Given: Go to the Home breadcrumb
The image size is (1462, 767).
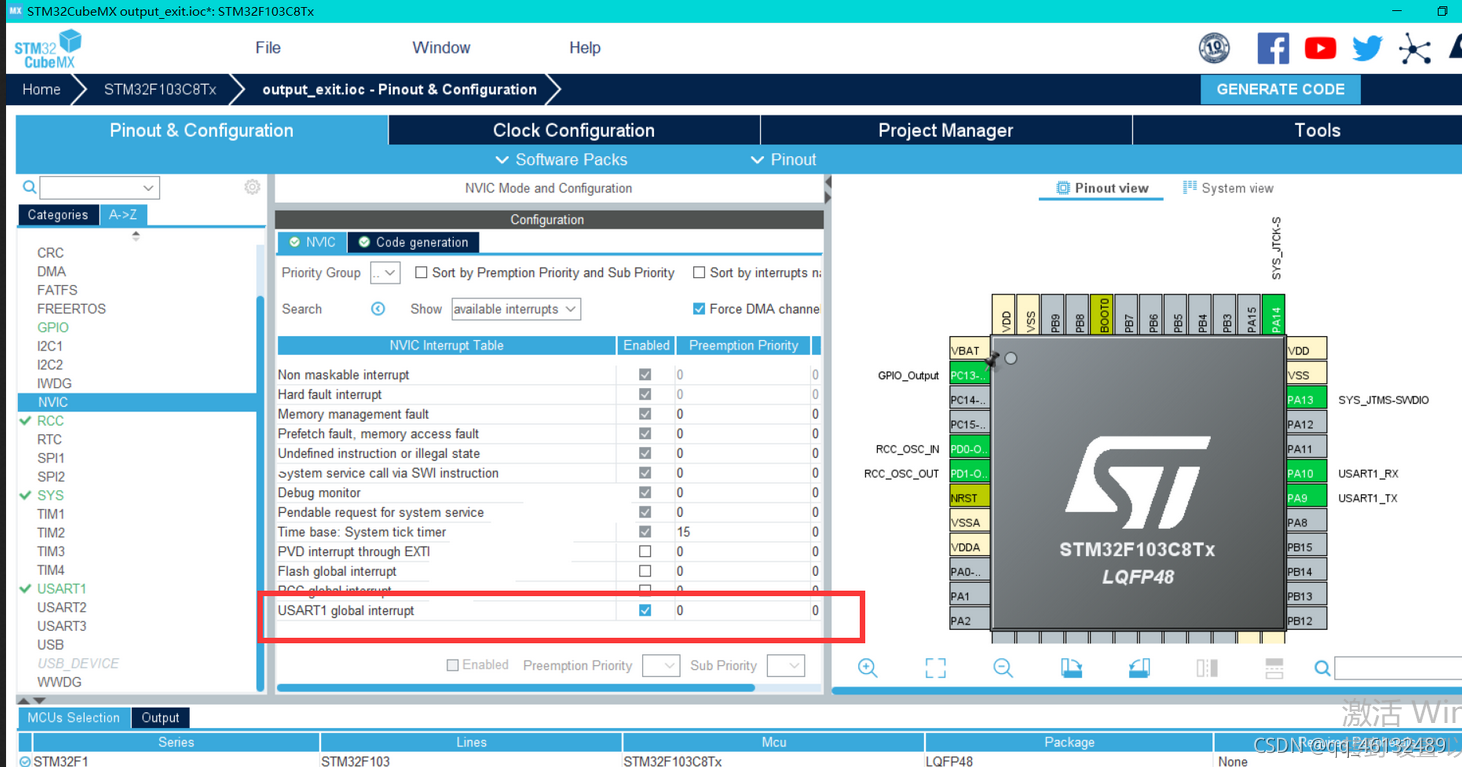Looking at the screenshot, I should pos(41,89).
